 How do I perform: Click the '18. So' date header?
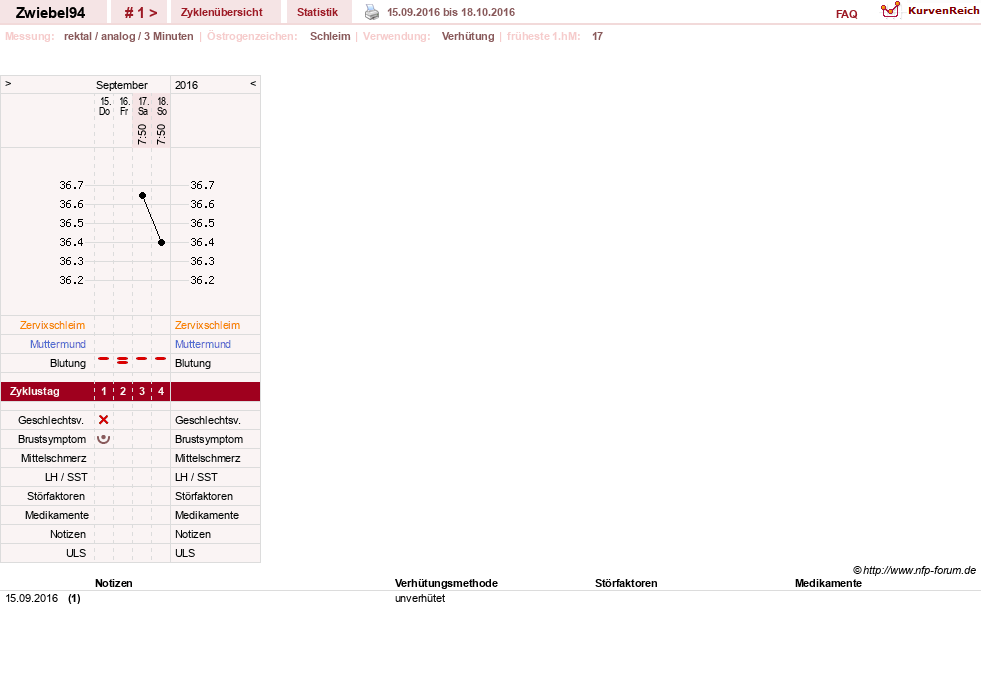coord(162,106)
